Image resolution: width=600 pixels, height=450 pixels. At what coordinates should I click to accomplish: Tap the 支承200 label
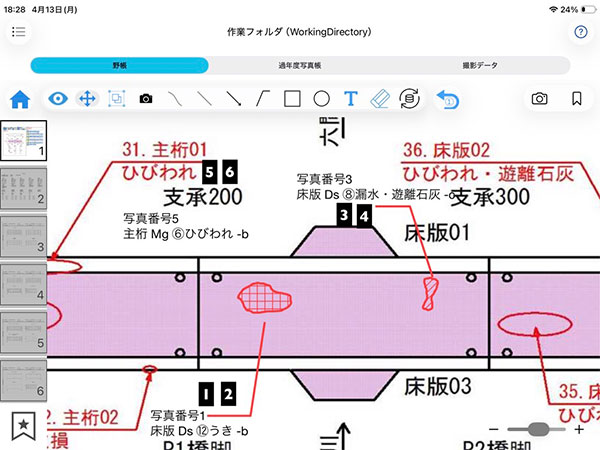203,197
